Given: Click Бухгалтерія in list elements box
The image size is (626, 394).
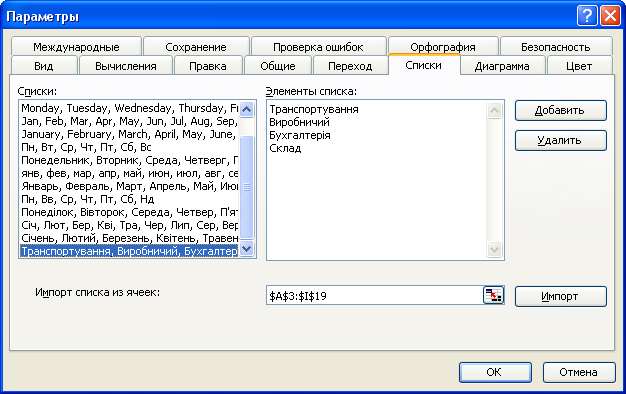Looking at the screenshot, I should 300,135.
